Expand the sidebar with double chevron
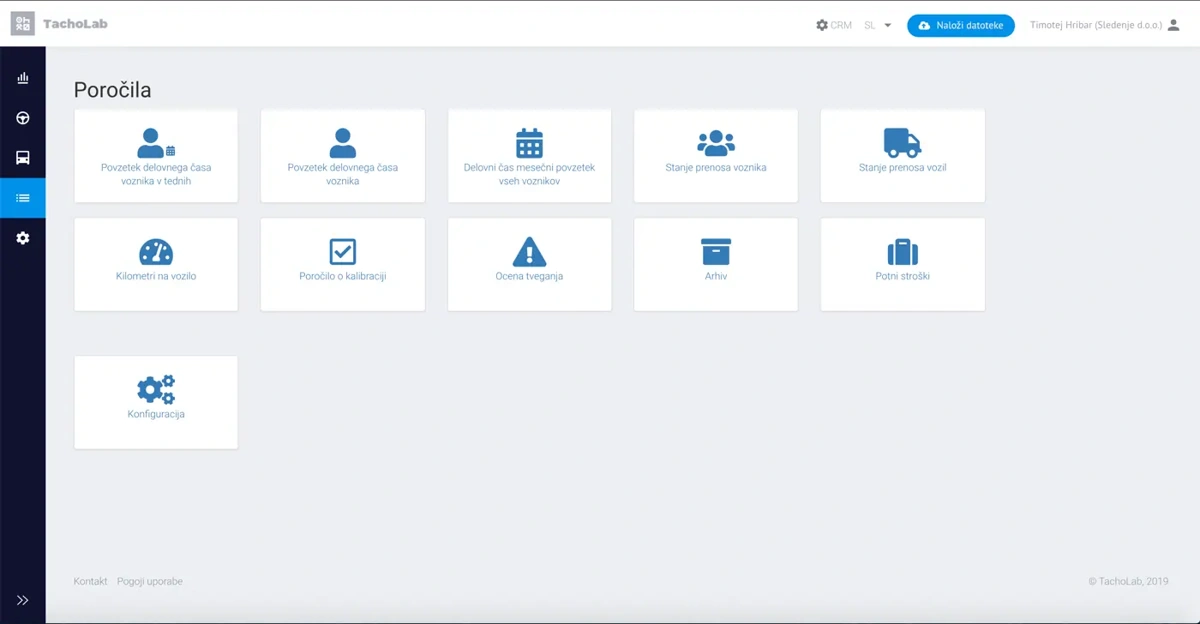Screen dimensions: 1200x624 pyautogui.click(x=23, y=600)
